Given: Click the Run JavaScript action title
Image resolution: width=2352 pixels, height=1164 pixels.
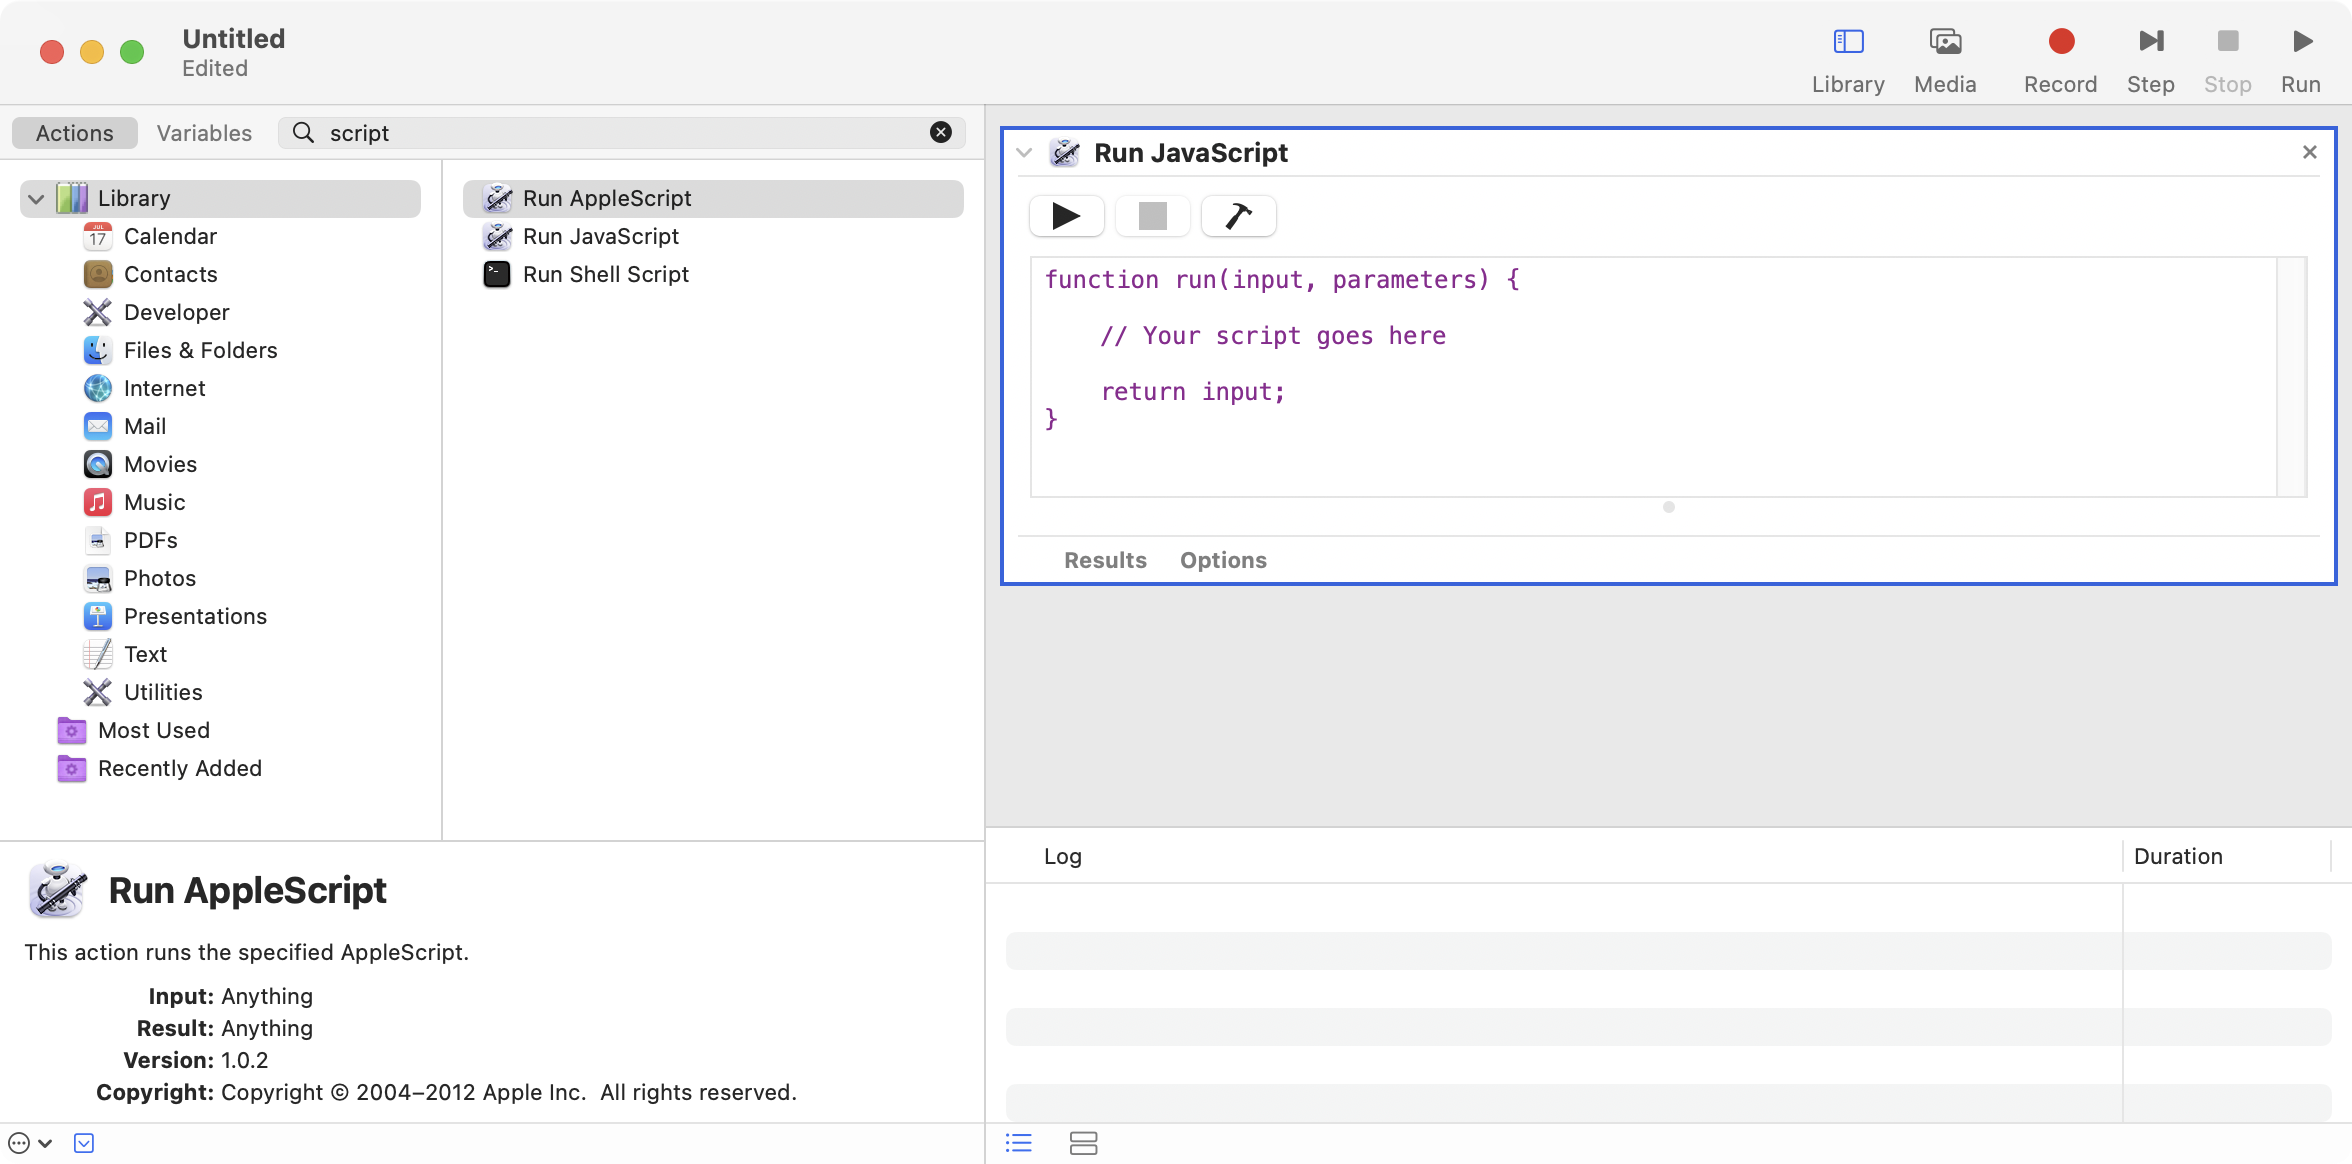Looking at the screenshot, I should tap(1190, 152).
